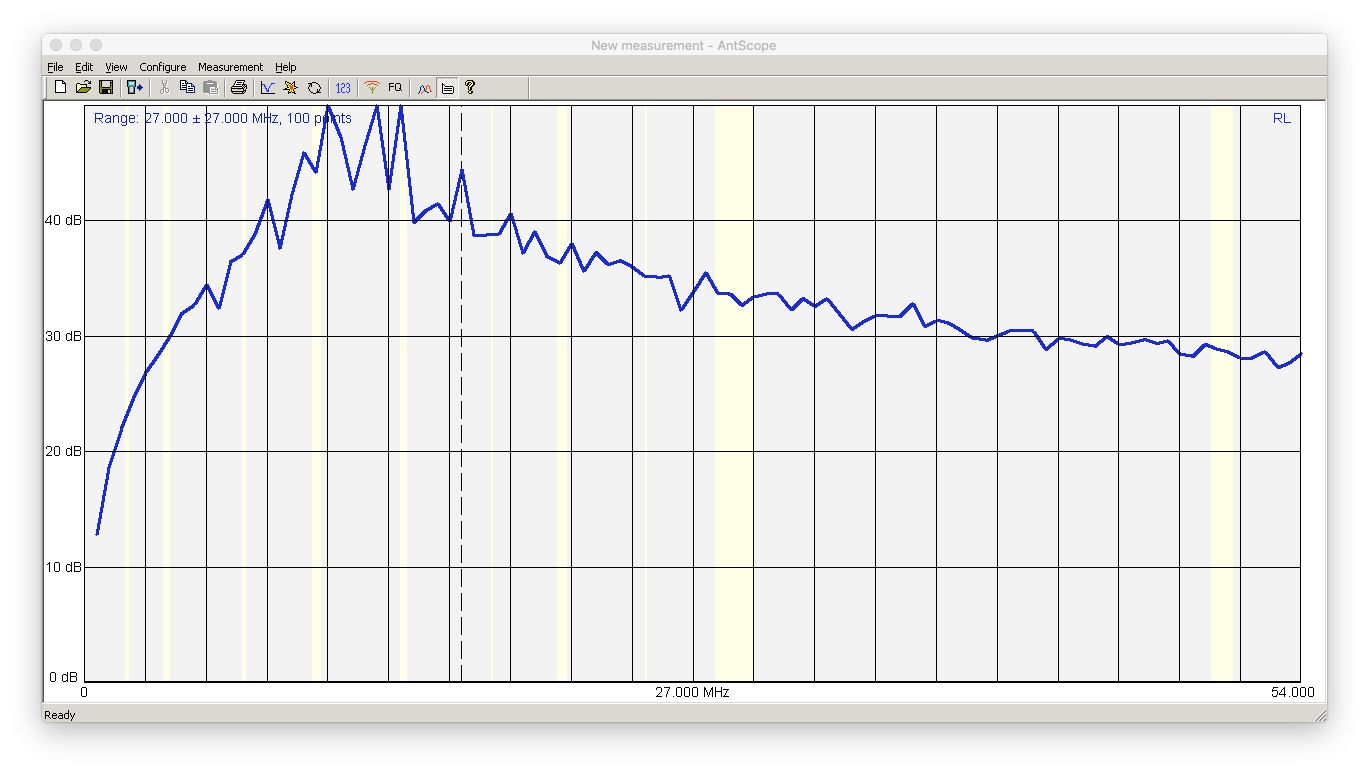
Task: Open a file with the folder icon
Action: click(x=83, y=88)
